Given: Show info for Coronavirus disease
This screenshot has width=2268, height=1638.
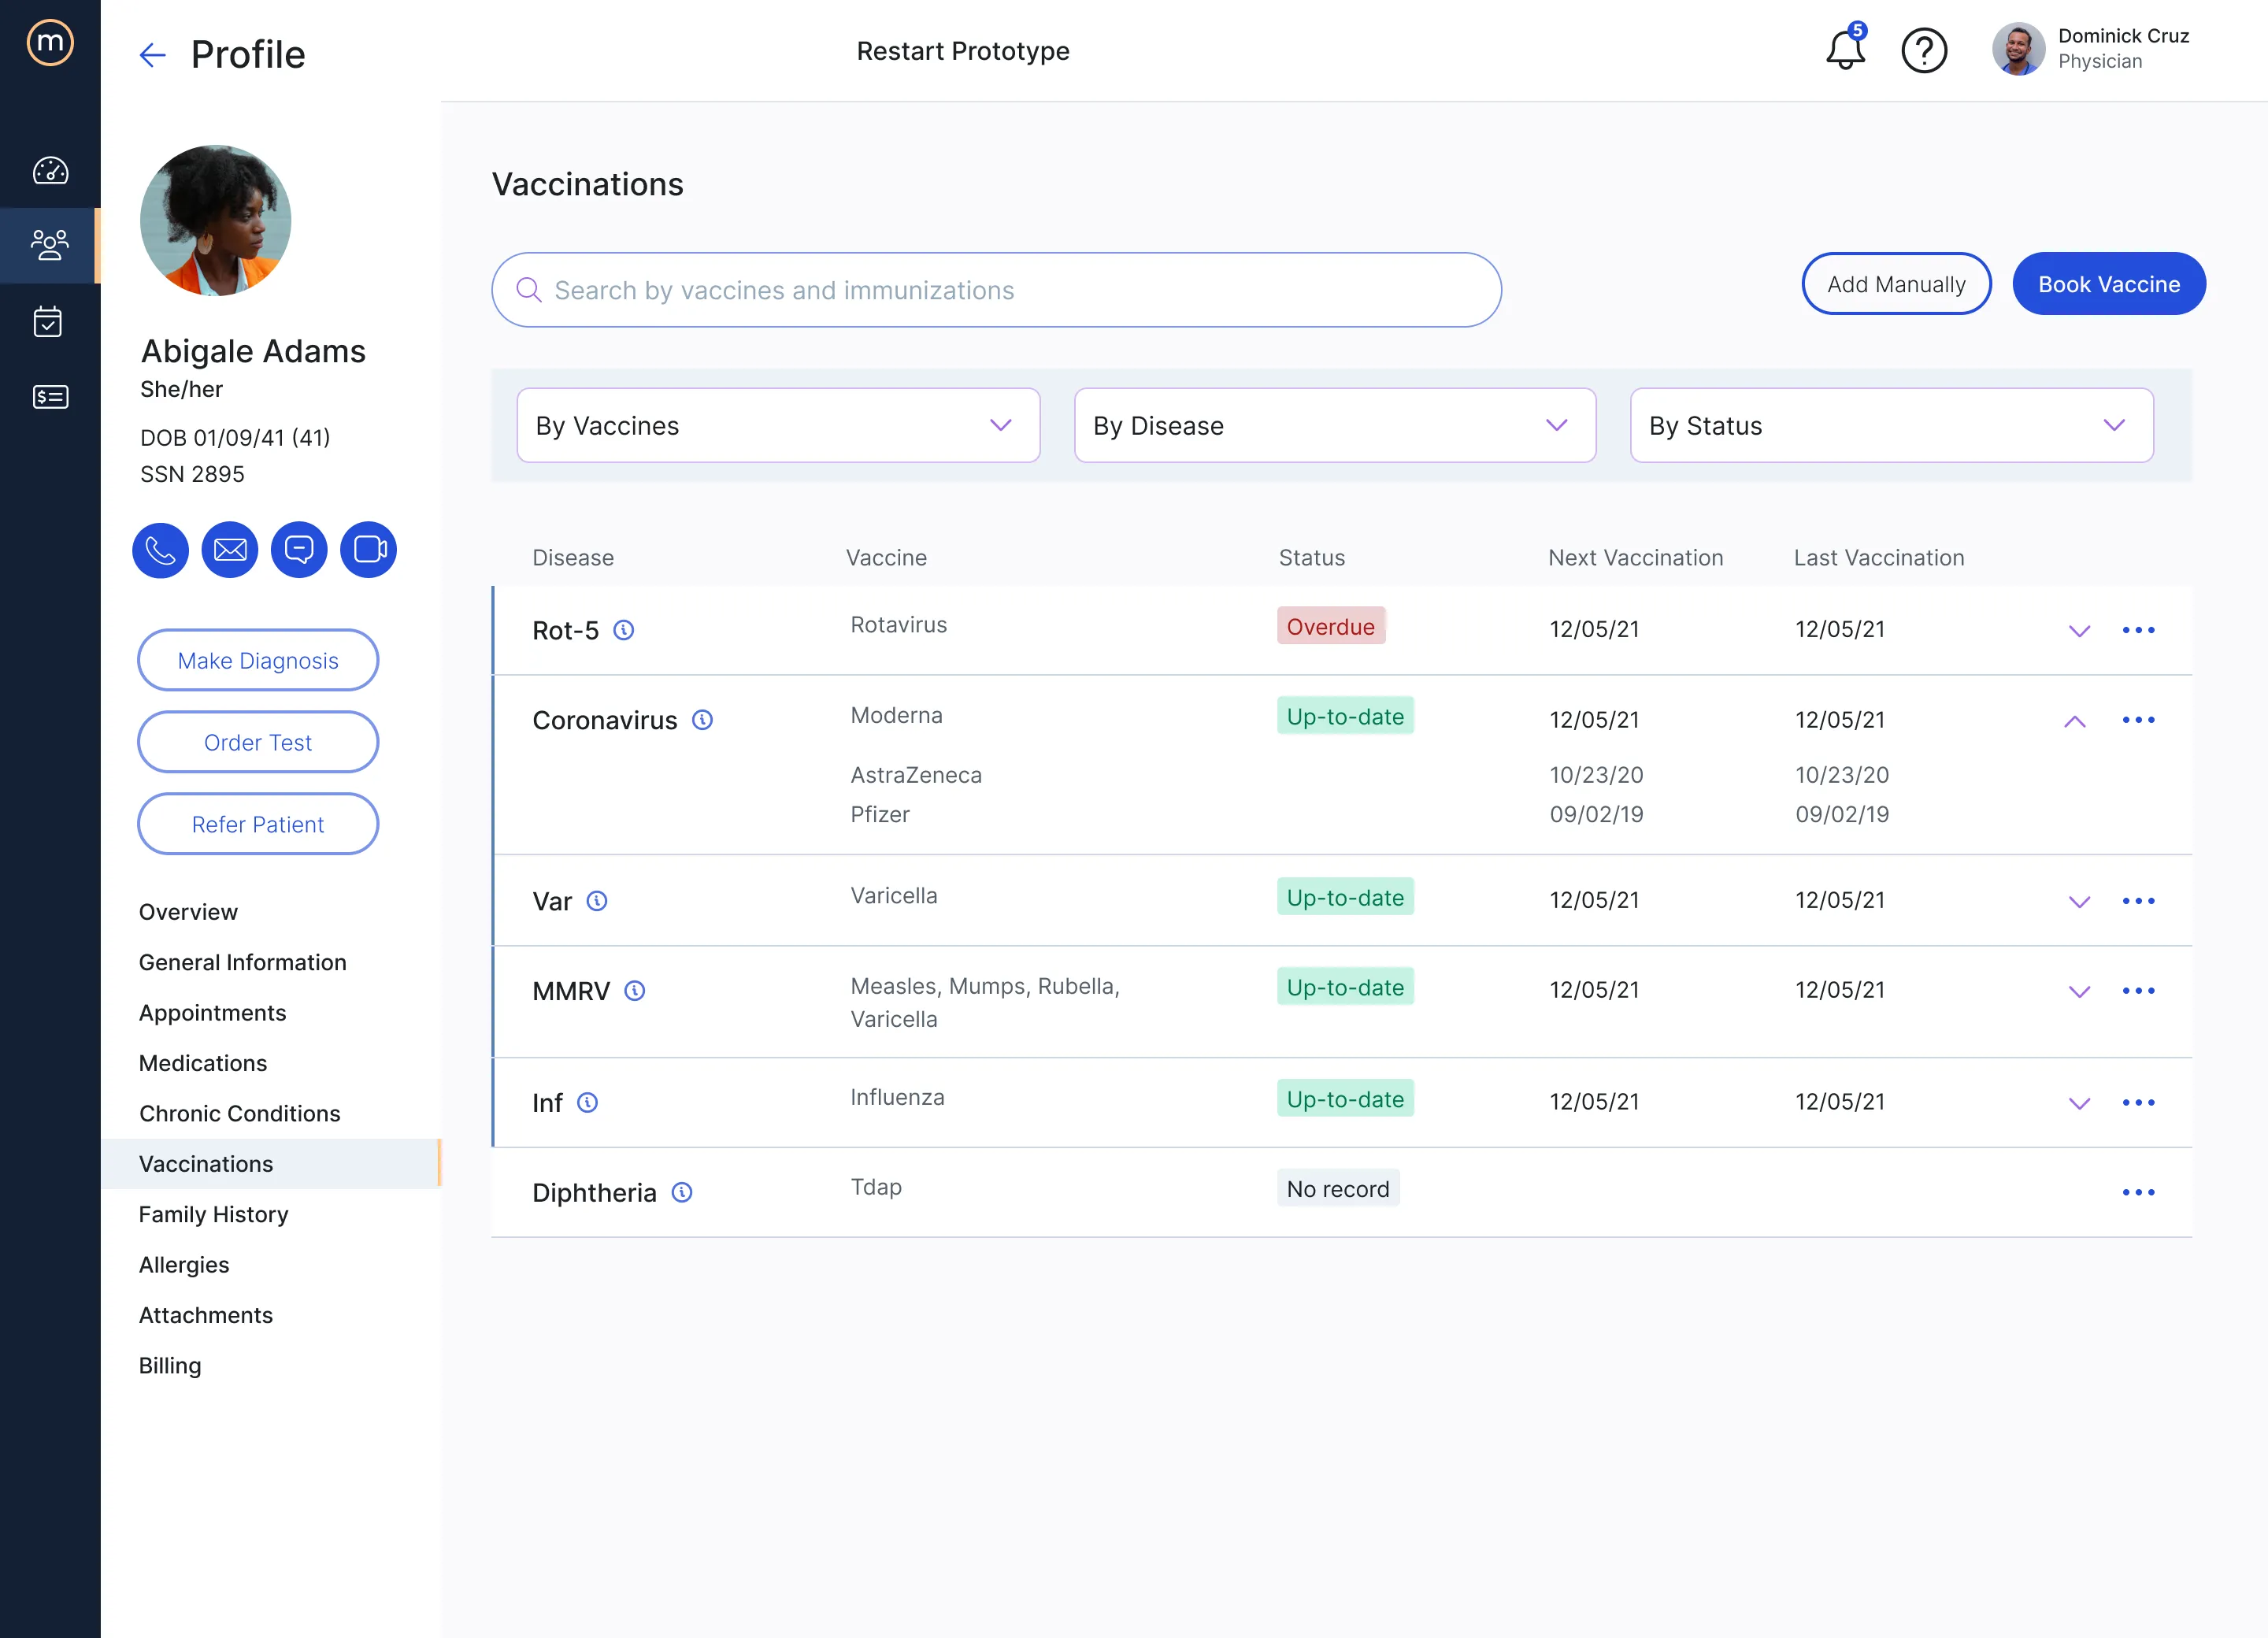Looking at the screenshot, I should [703, 720].
